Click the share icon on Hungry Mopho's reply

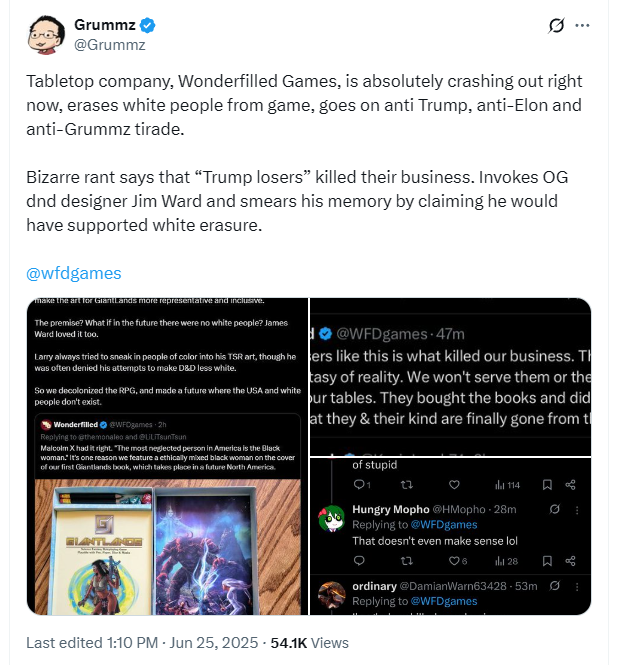click(x=571, y=561)
